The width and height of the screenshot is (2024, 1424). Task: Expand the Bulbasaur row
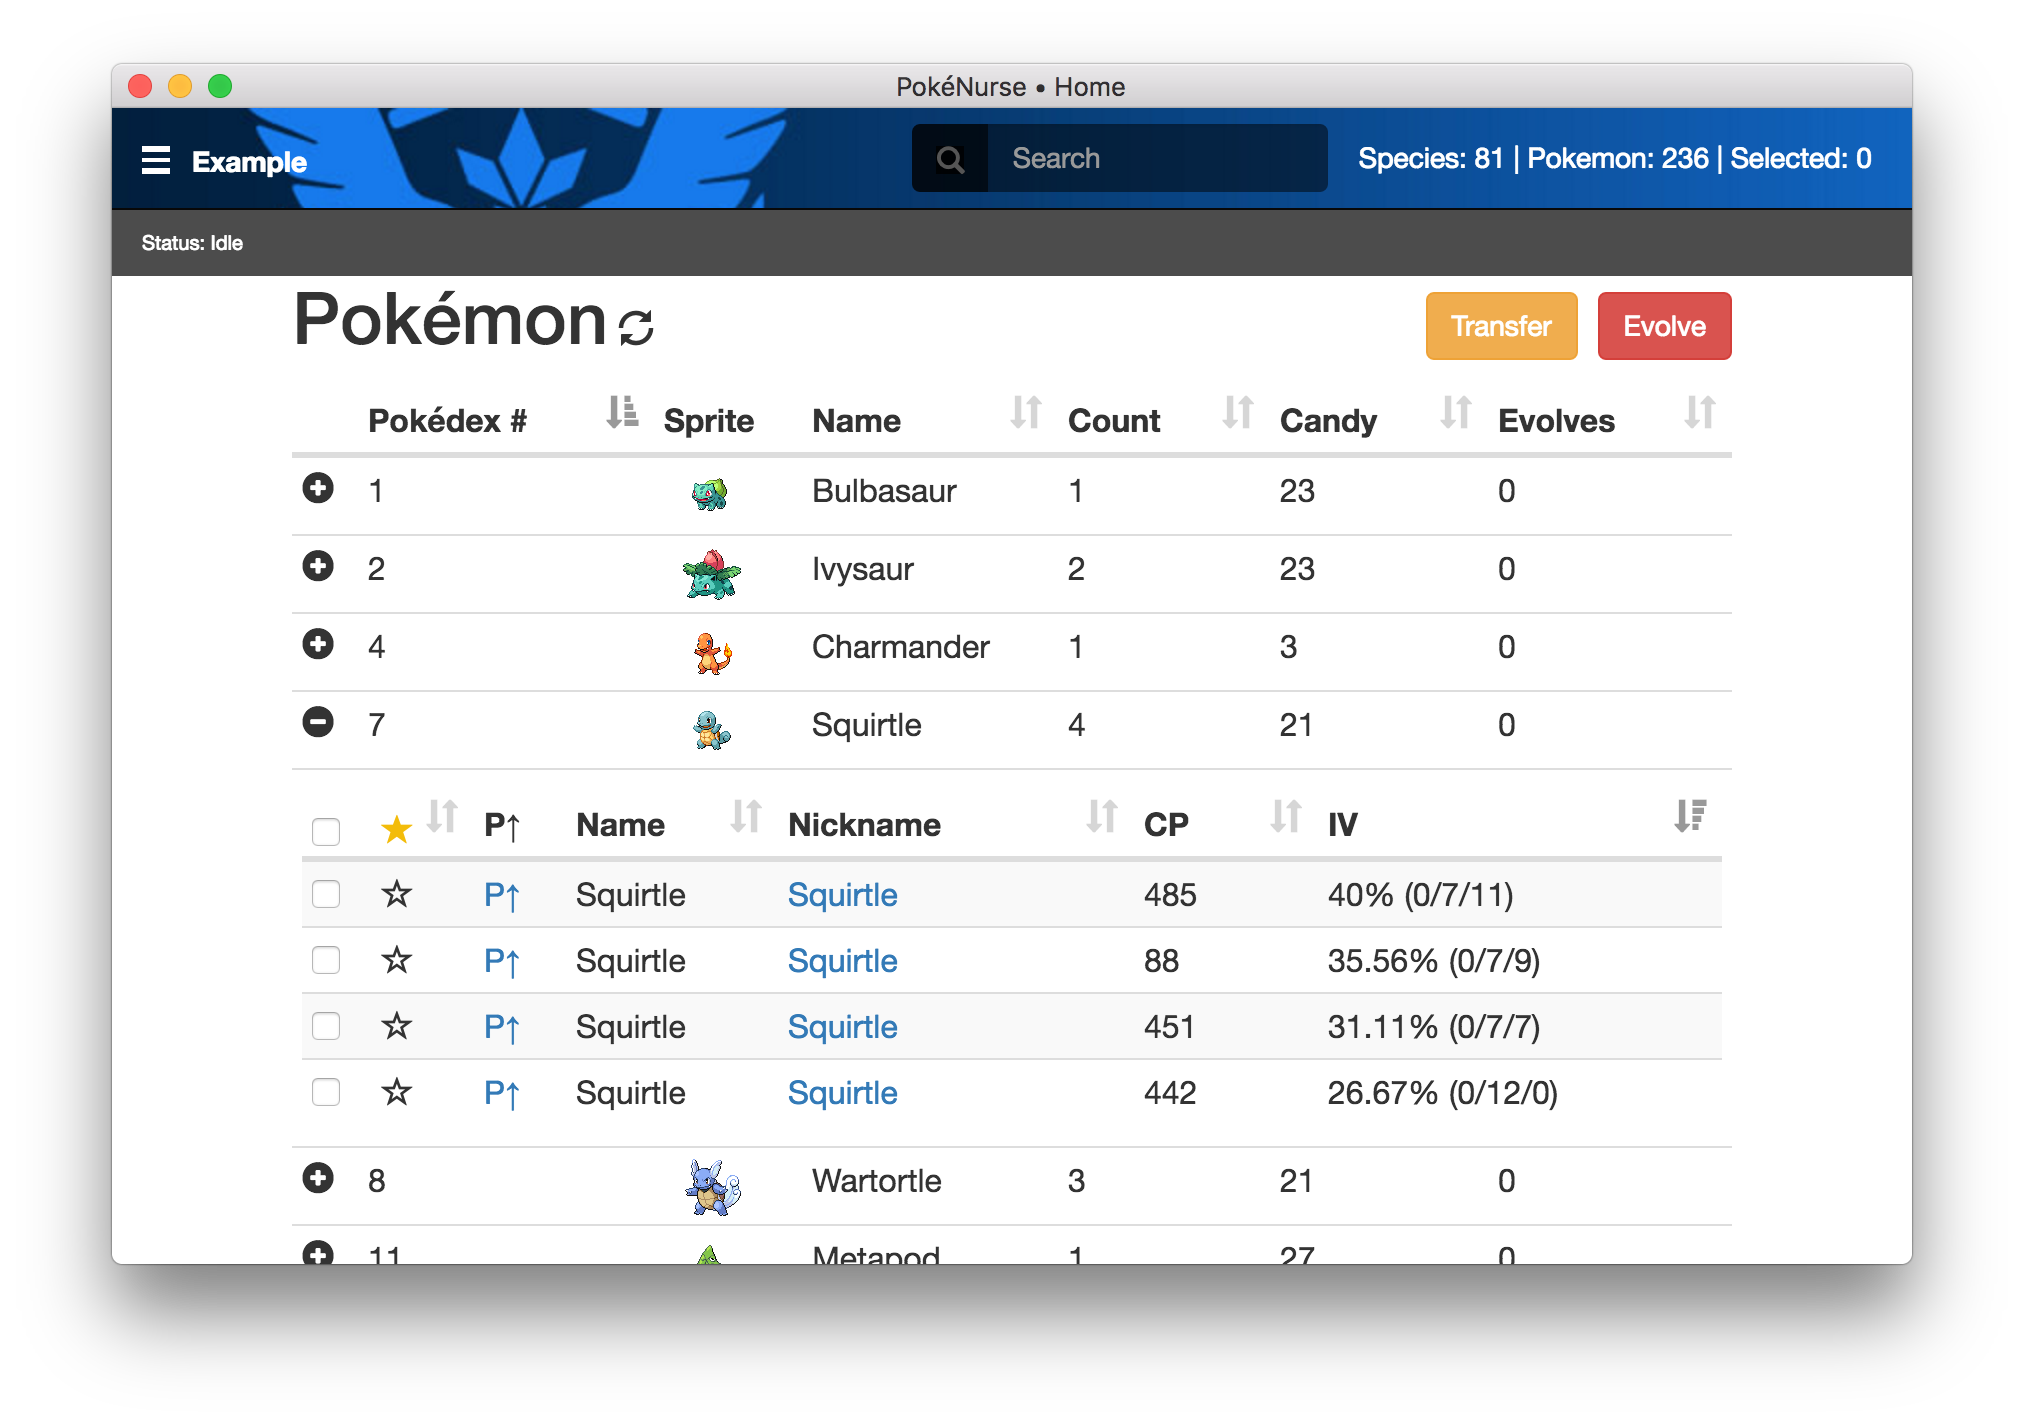tap(318, 488)
